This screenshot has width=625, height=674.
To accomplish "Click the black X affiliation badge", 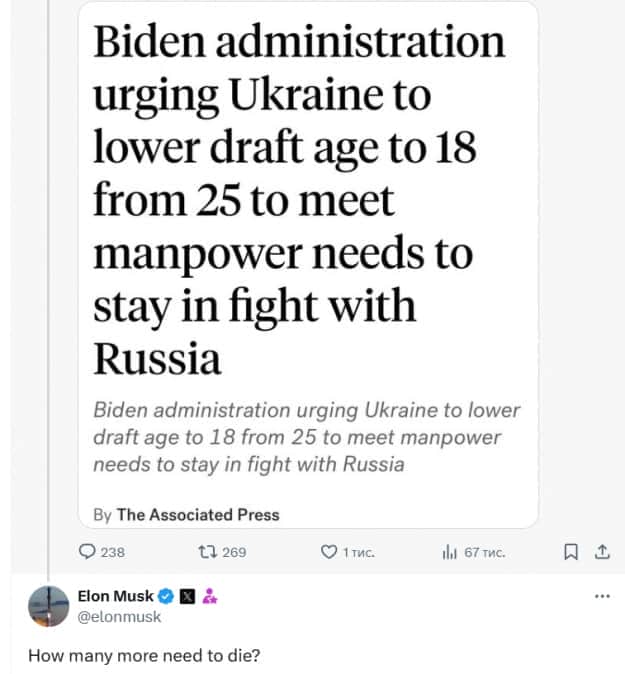I will click(187, 597).
